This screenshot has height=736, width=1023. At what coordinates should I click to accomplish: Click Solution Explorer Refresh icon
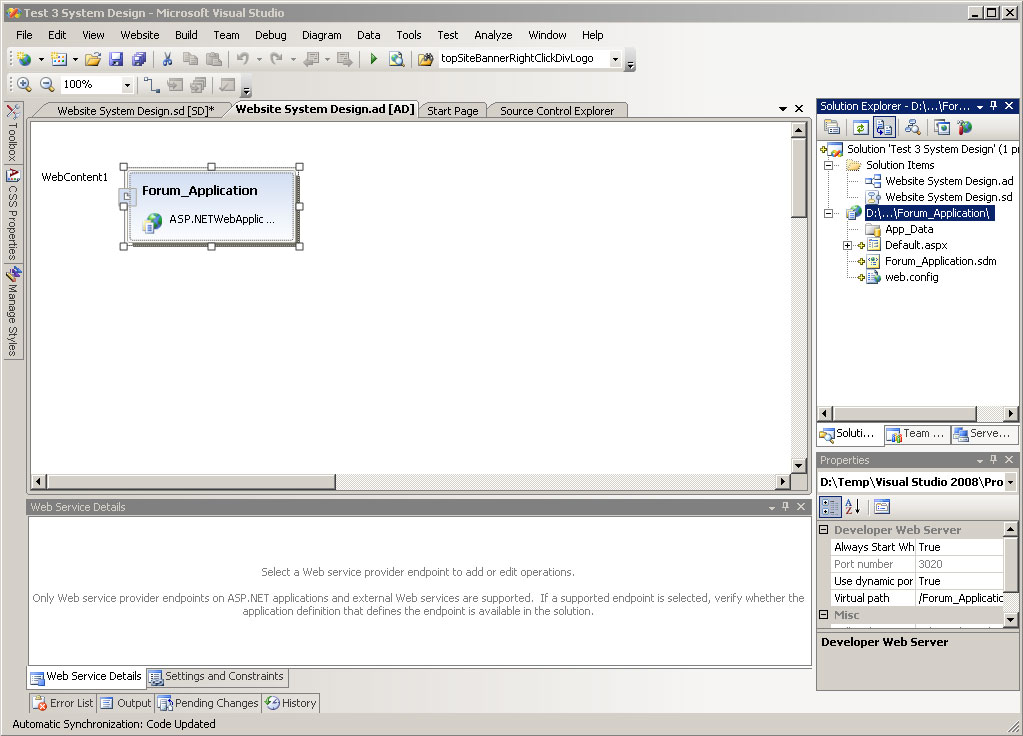coord(861,127)
